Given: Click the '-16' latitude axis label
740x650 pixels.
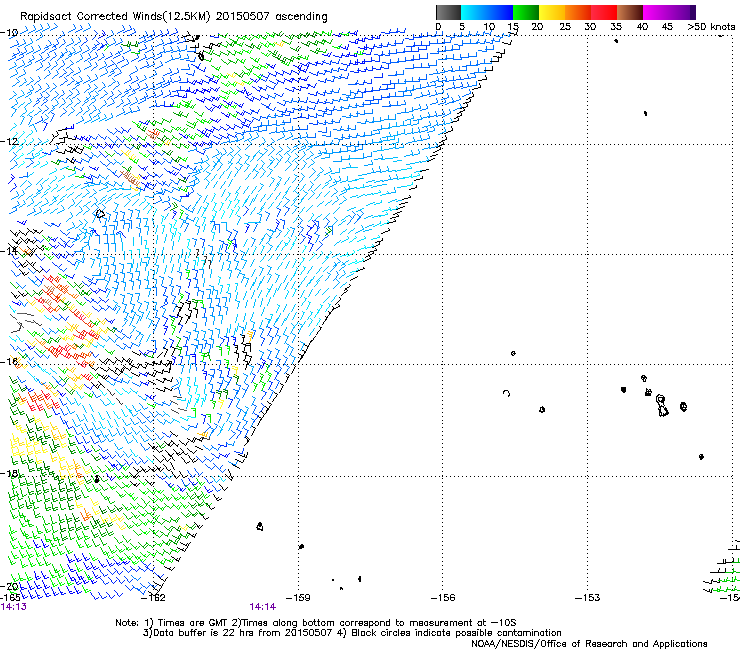Looking at the screenshot, I should [9, 362].
